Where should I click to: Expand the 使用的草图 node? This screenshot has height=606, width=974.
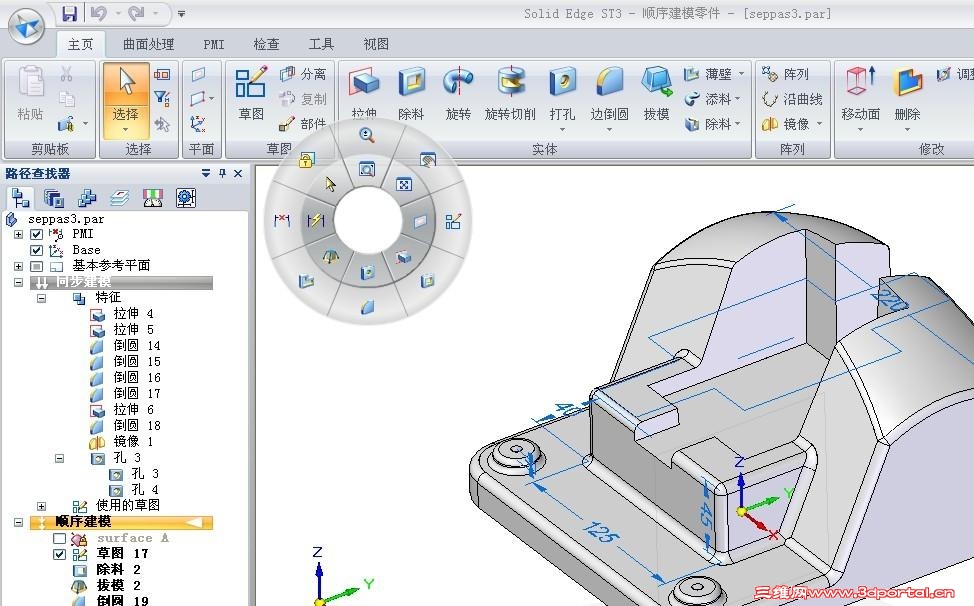coord(42,506)
